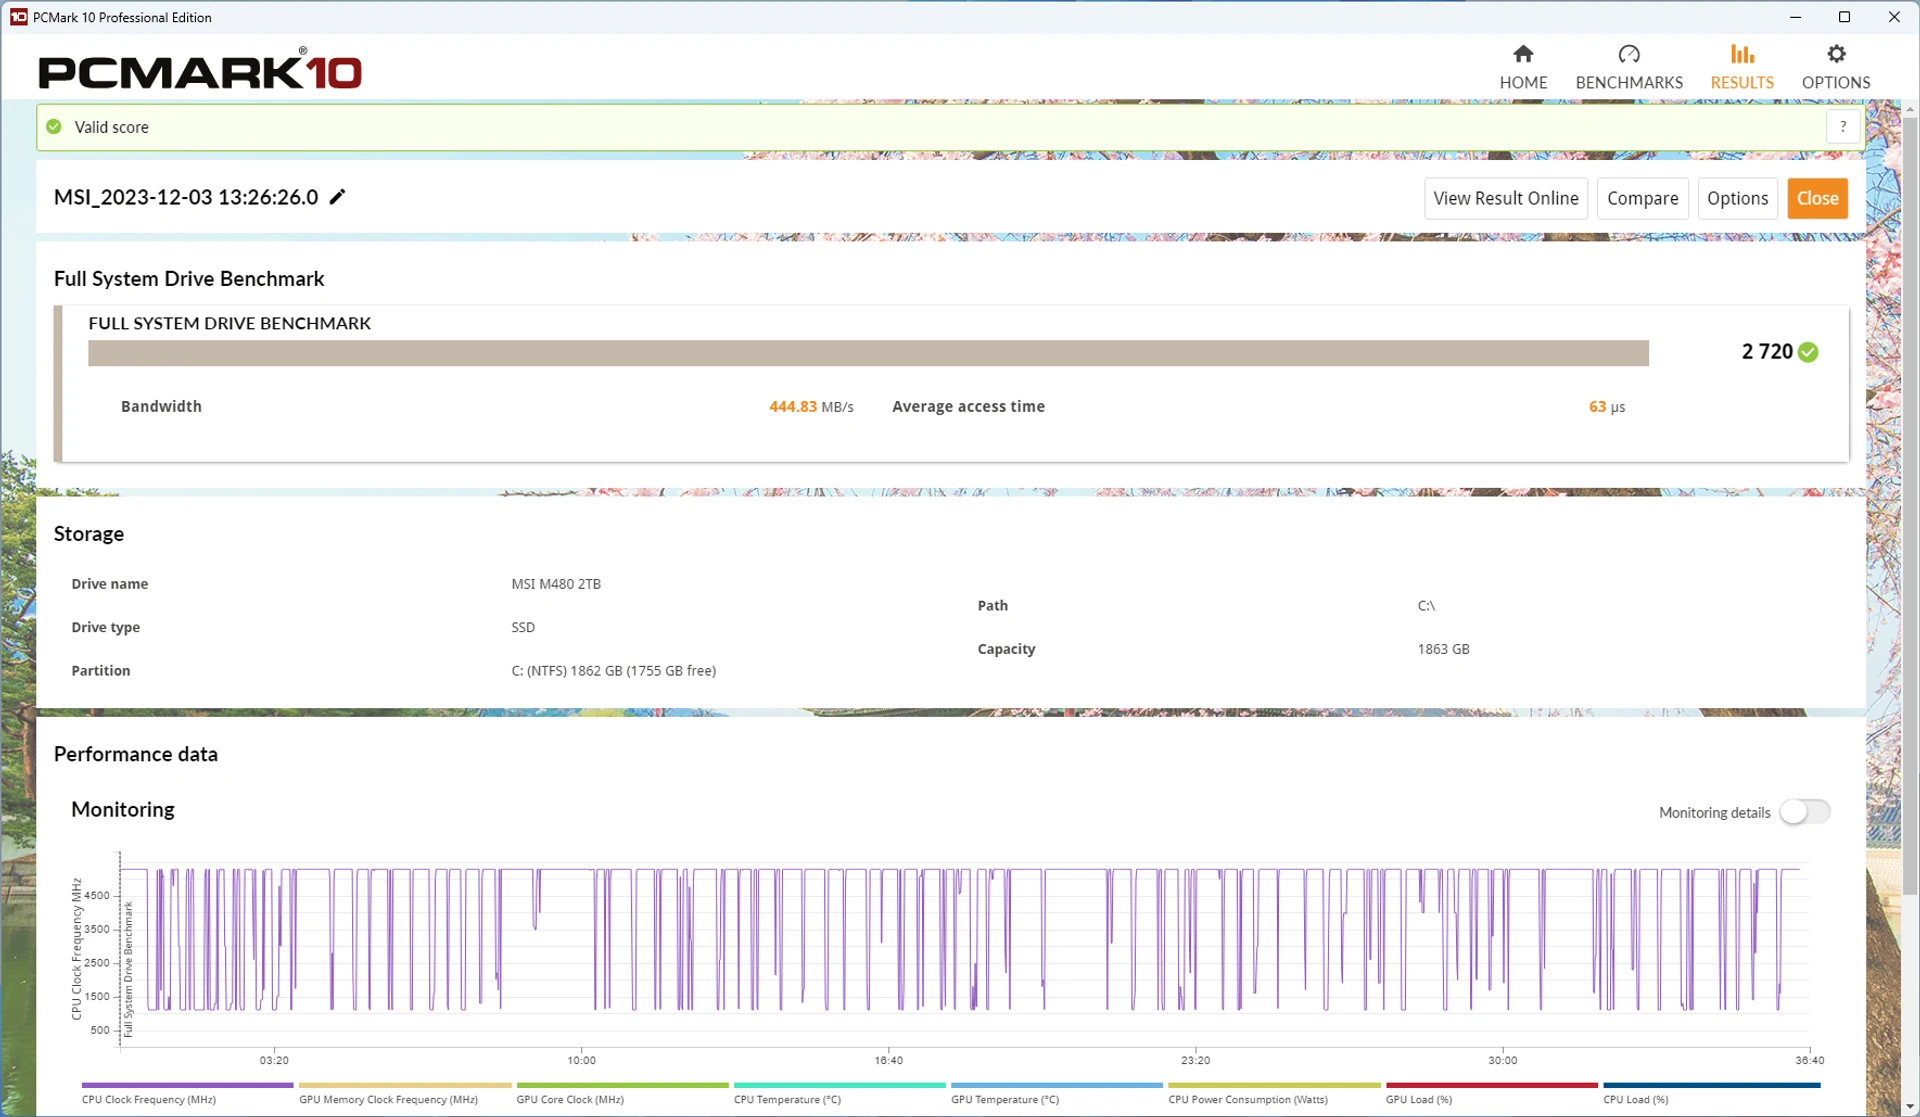The height and width of the screenshot is (1117, 1920).
Task: Click View Result Online button
Action: click(x=1506, y=198)
